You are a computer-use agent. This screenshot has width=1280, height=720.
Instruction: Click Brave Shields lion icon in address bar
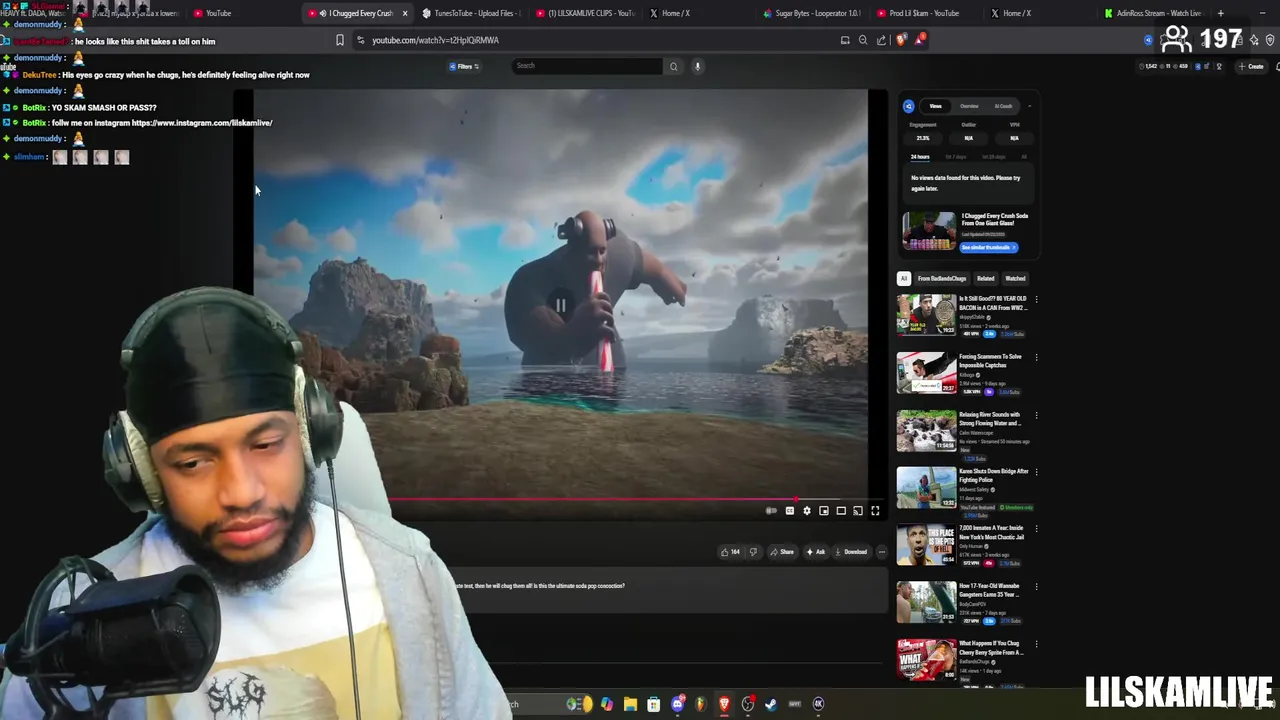click(901, 40)
